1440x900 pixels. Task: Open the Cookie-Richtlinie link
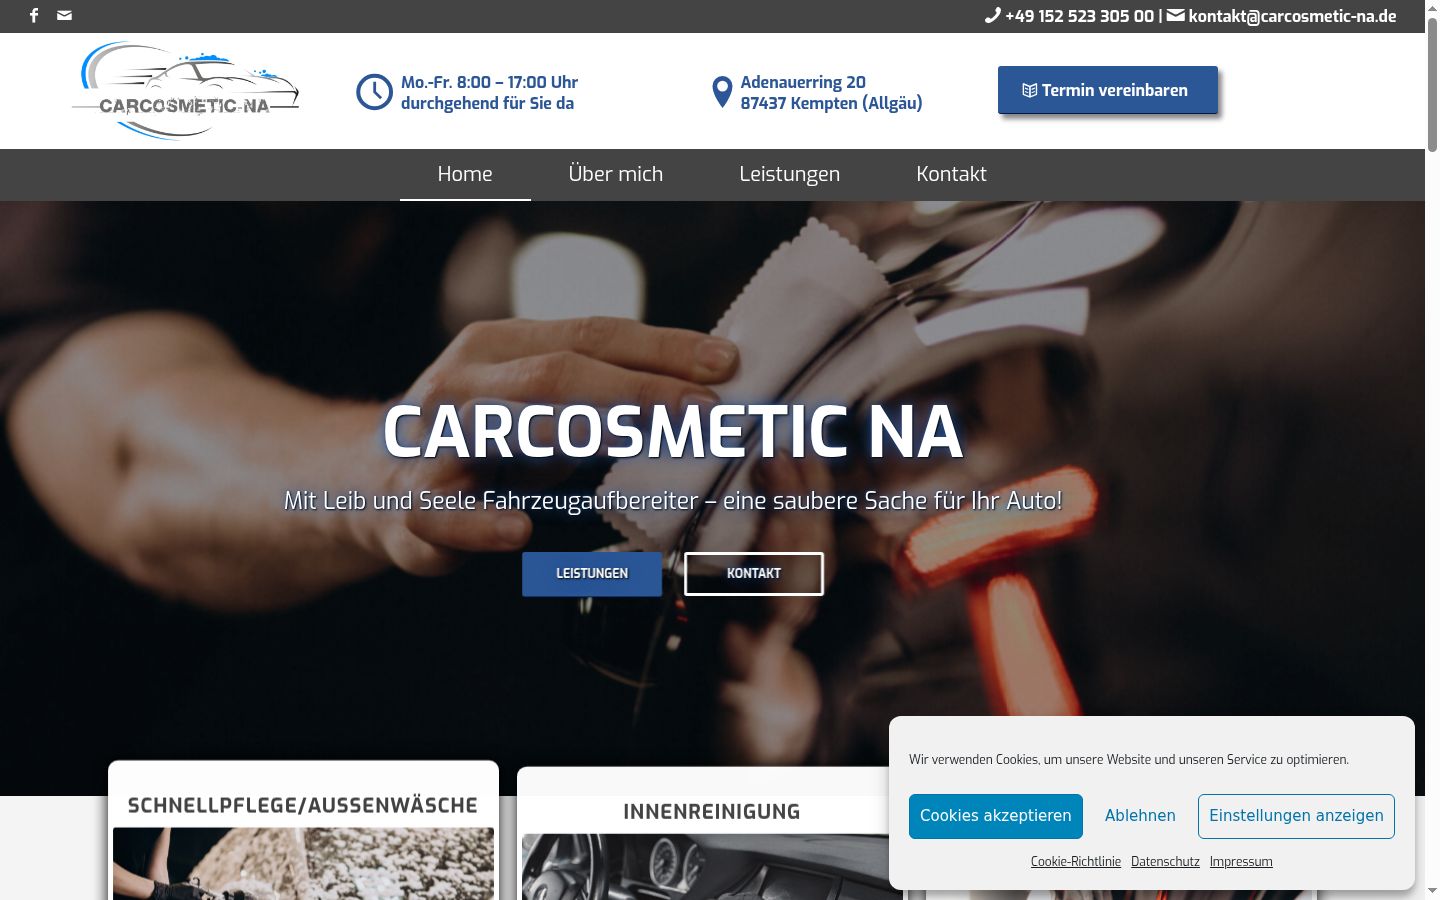click(x=1076, y=862)
